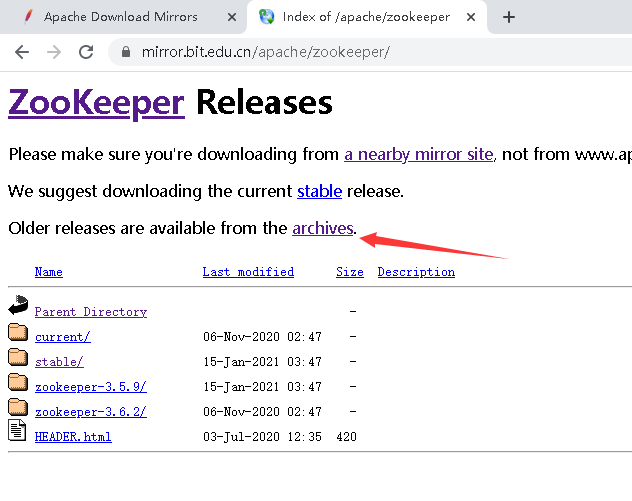This screenshot has height=501, width=632.
Task: Click the '15-Jan-2021 03:47' date for stable/
Action: coord(262,362)
